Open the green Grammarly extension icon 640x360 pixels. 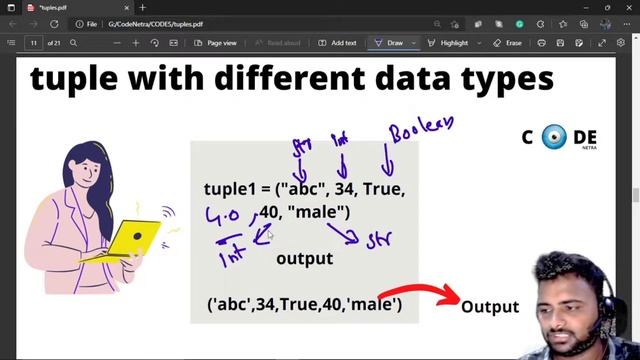pos(520,24)
